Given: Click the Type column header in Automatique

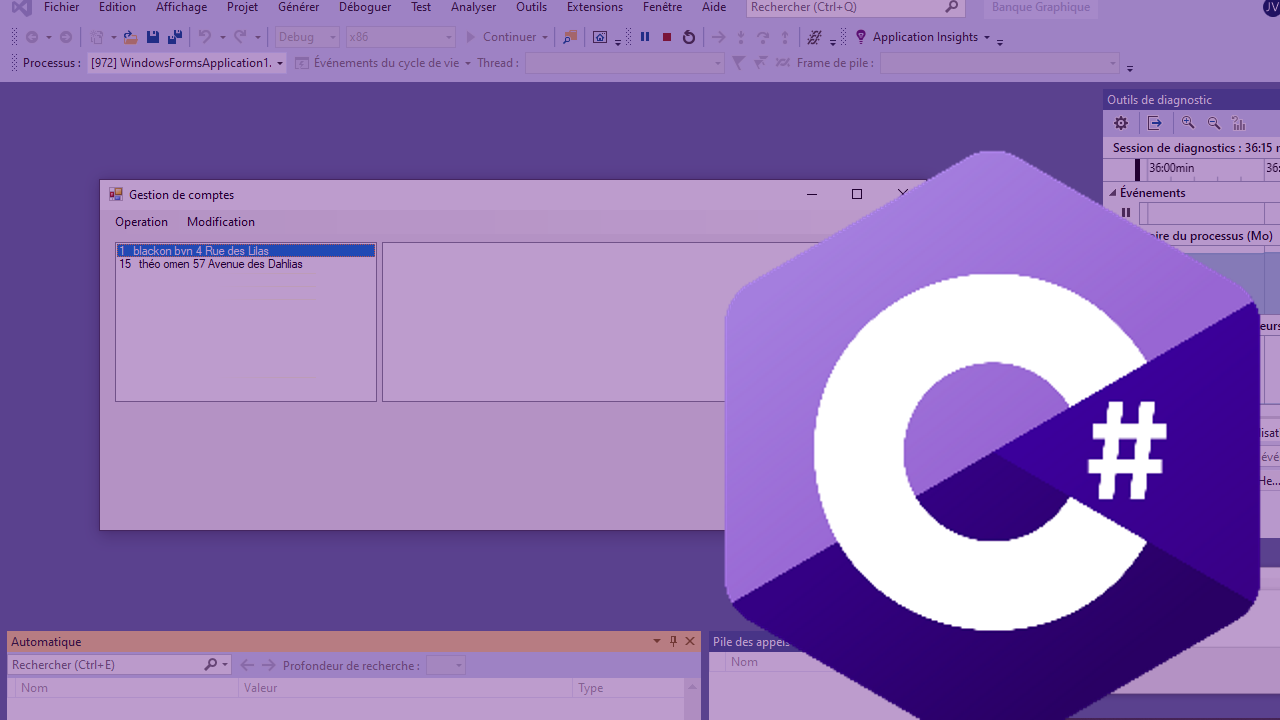Looking at the screenshot, I should point(628,688).
